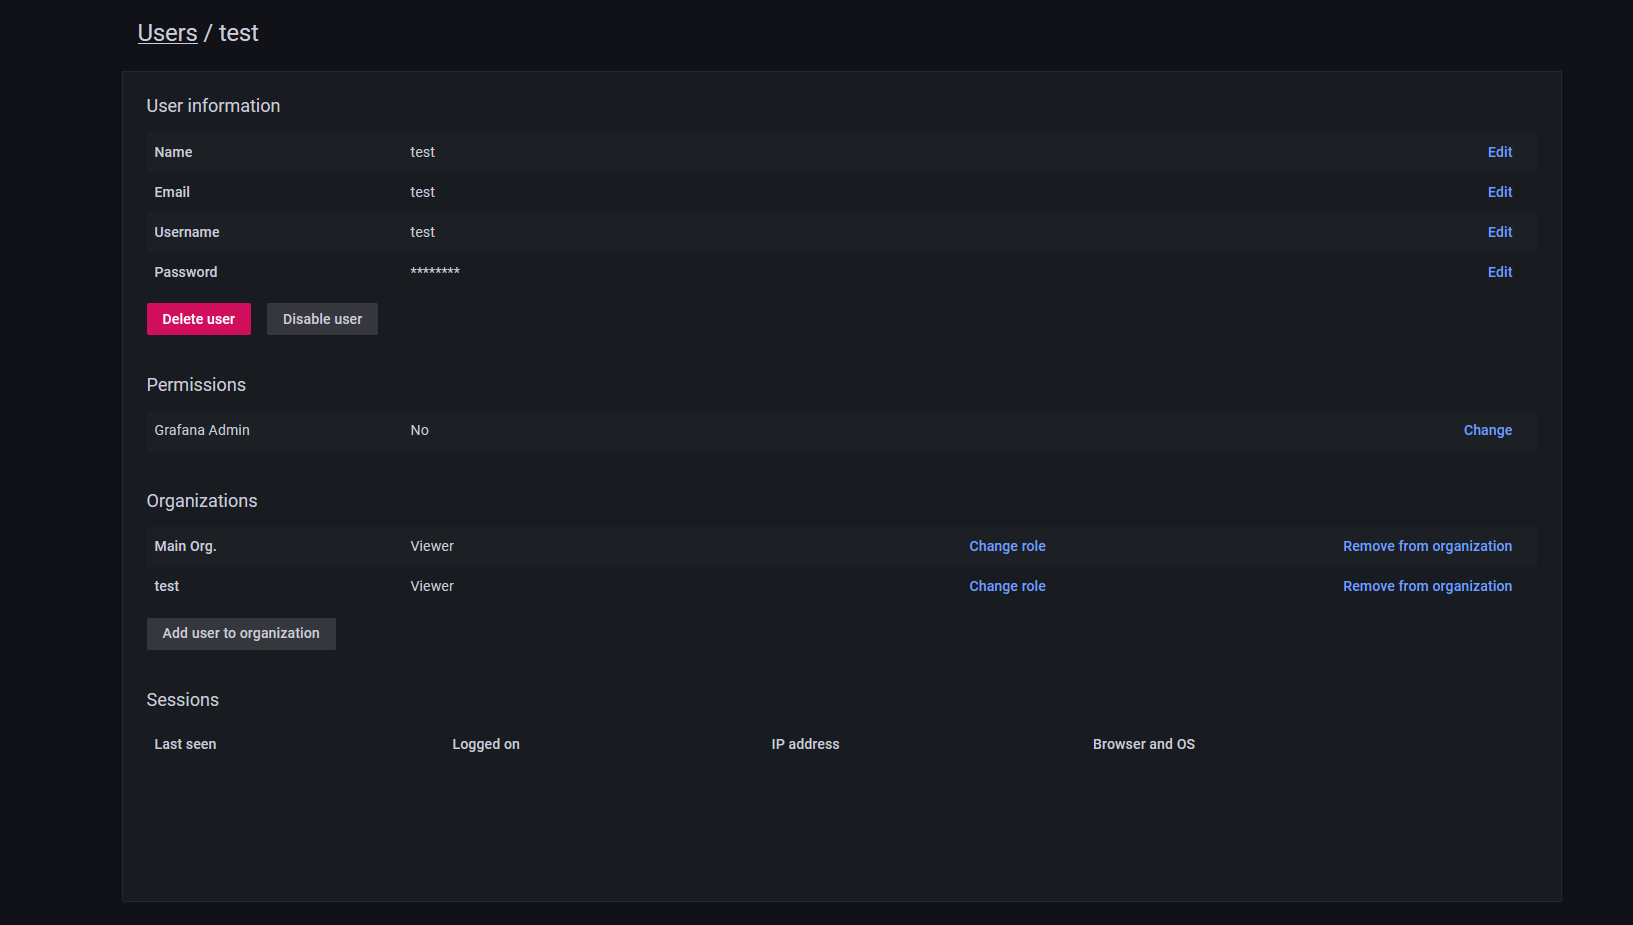Image resolution: width=1633 pixels, height=925 pixels.
Task: Remove user from the test organization
Action: 1427,586
